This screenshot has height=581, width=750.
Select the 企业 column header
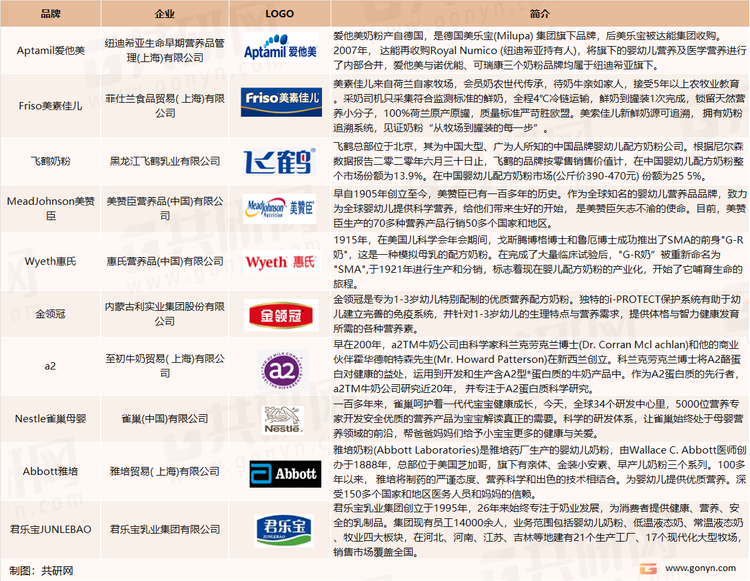(165, 13)
